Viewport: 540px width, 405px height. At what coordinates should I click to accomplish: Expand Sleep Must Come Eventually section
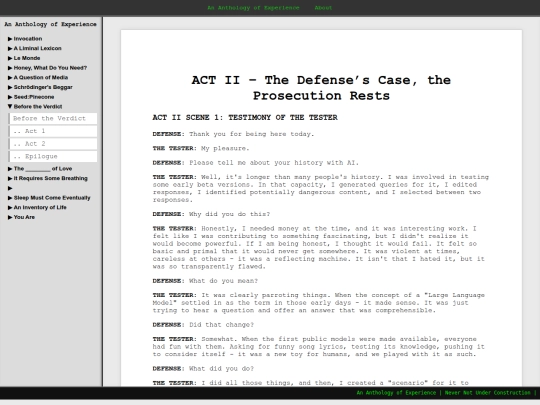(49, 198)
